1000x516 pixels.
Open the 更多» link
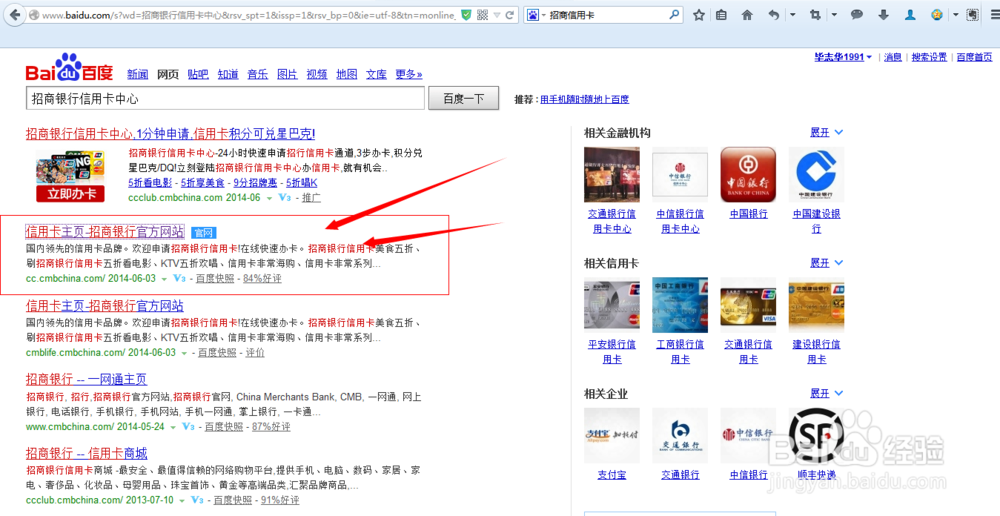click(x=409, y=74)
